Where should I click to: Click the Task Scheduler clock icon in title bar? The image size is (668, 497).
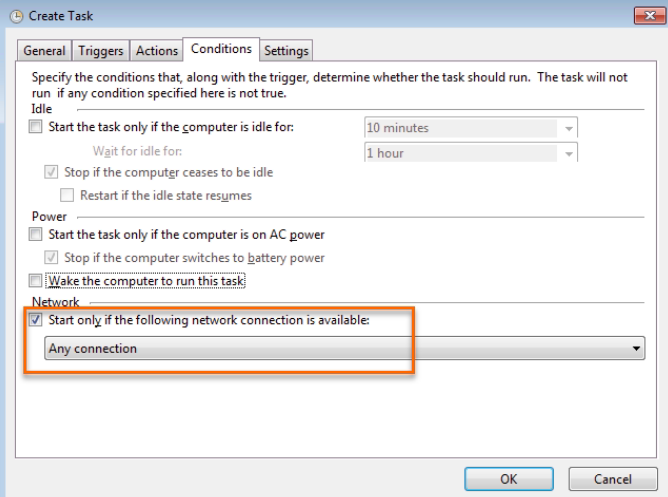point(16,17)
